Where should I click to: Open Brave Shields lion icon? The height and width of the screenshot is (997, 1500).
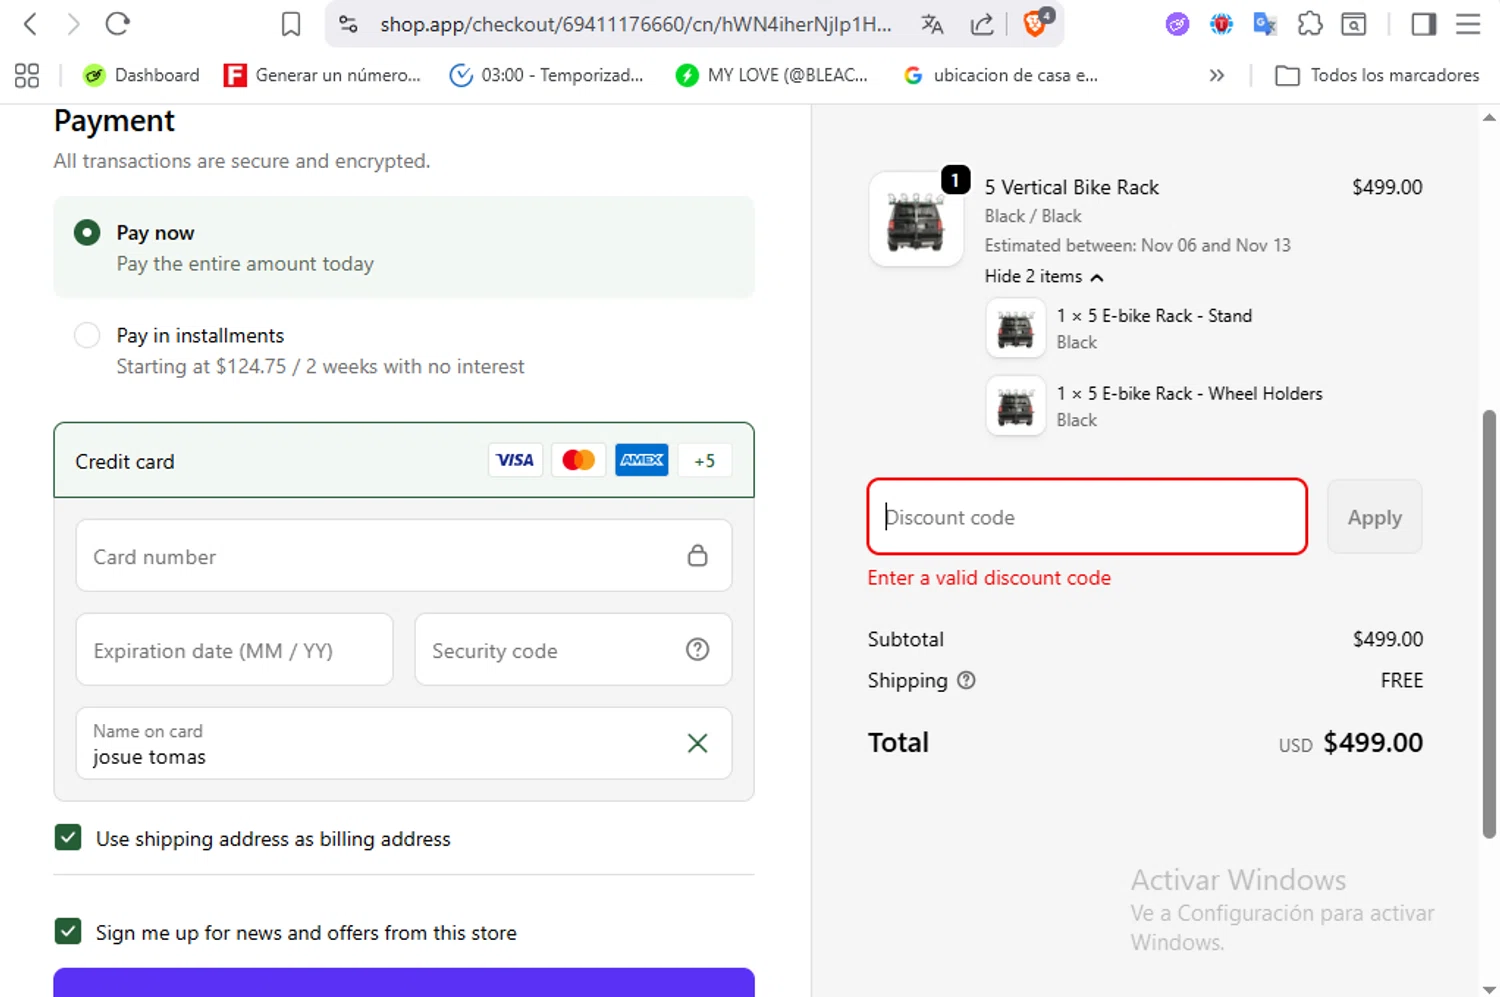point(1036,23)
